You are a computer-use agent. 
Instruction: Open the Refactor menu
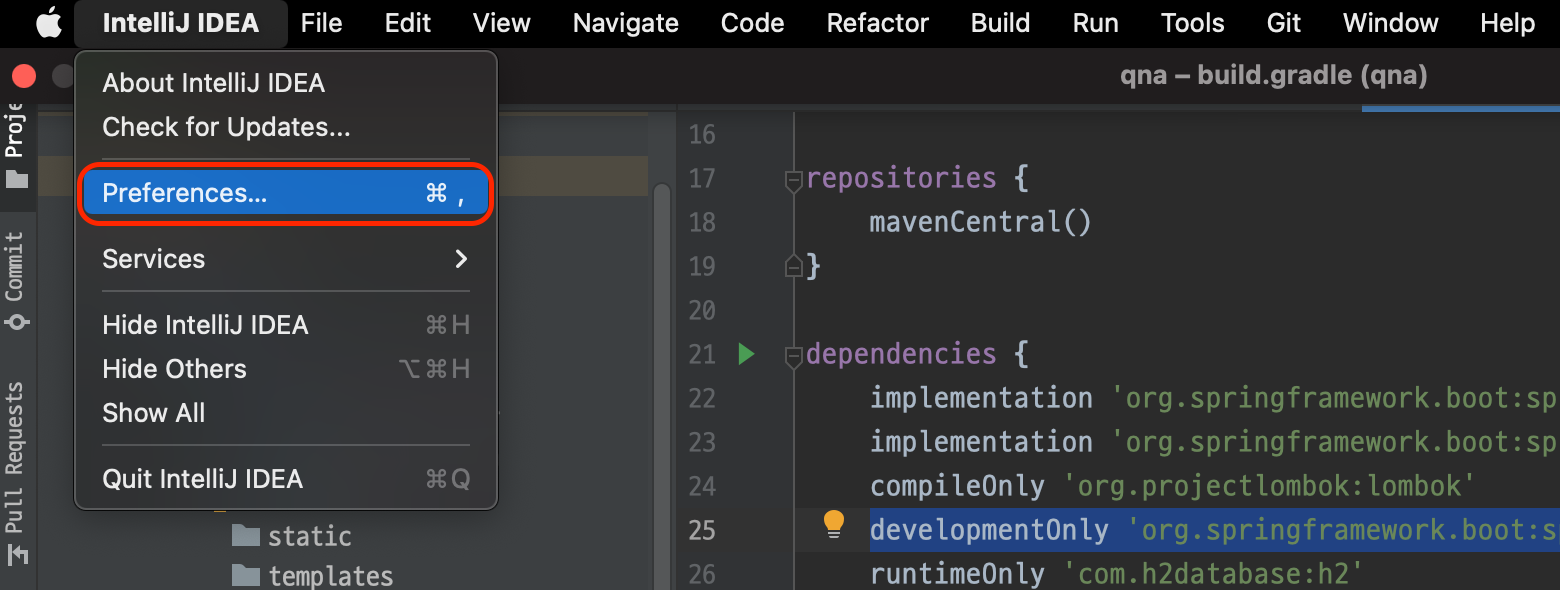878,23
